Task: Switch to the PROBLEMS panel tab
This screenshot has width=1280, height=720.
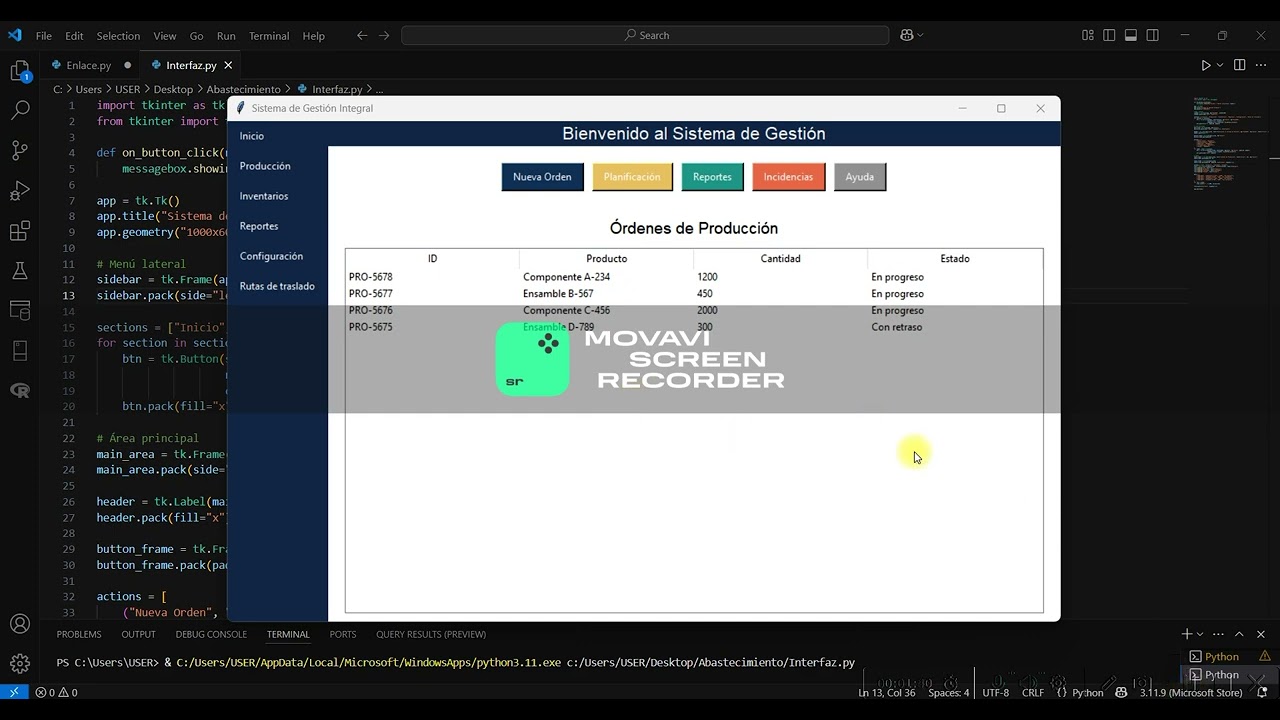Action: 79,634
